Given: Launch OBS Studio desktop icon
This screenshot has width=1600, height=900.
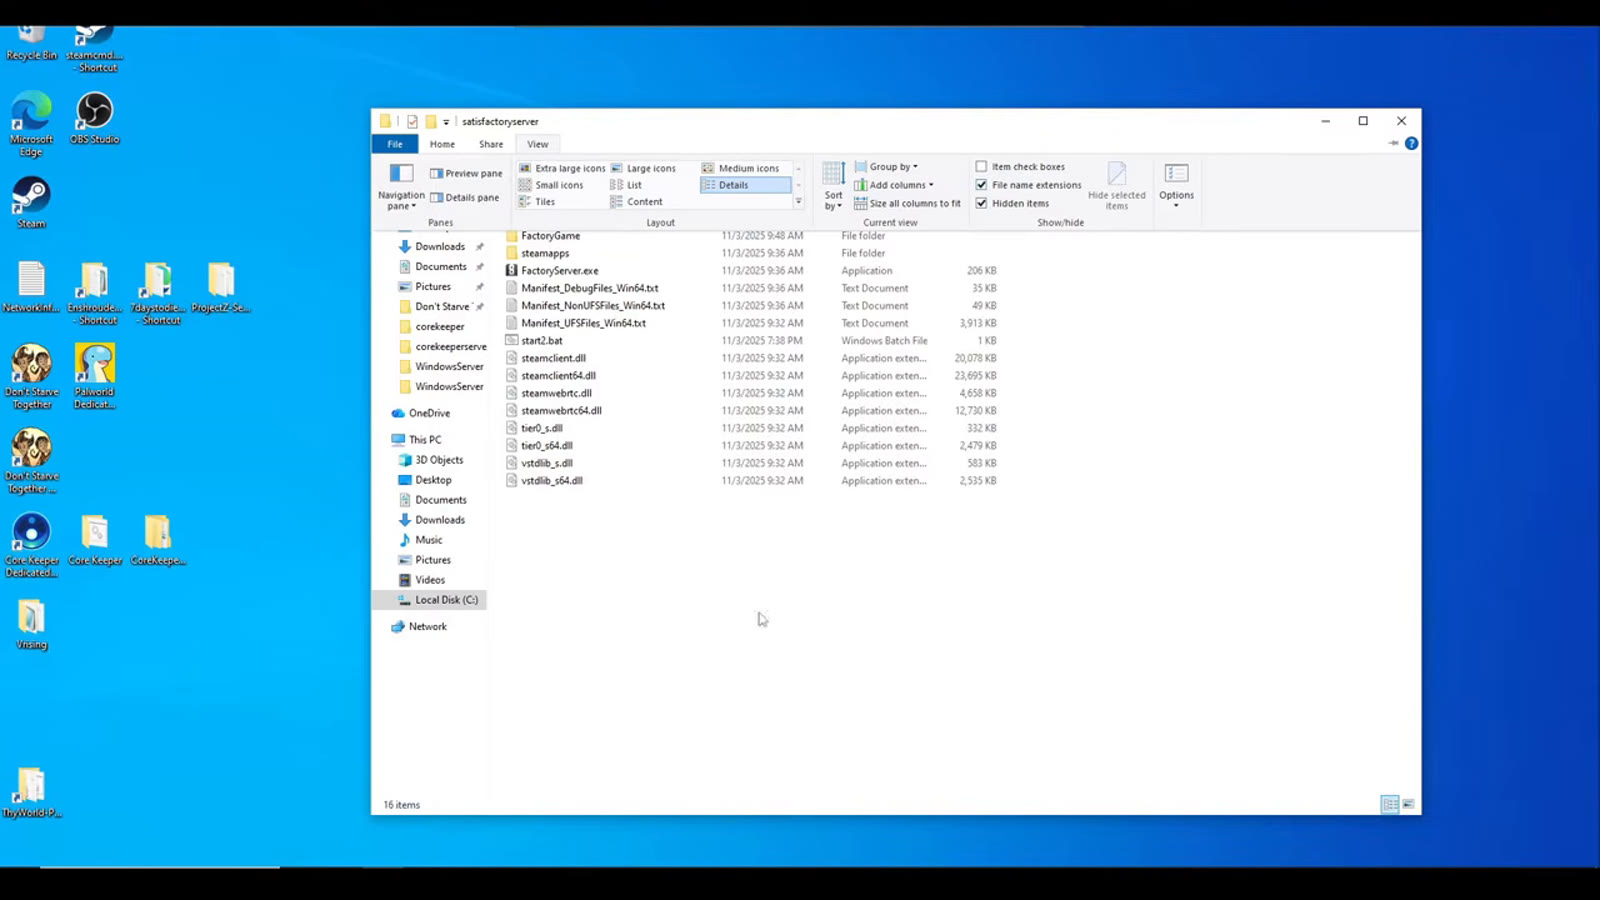Looking at the screenshot, I should (94, 118).
